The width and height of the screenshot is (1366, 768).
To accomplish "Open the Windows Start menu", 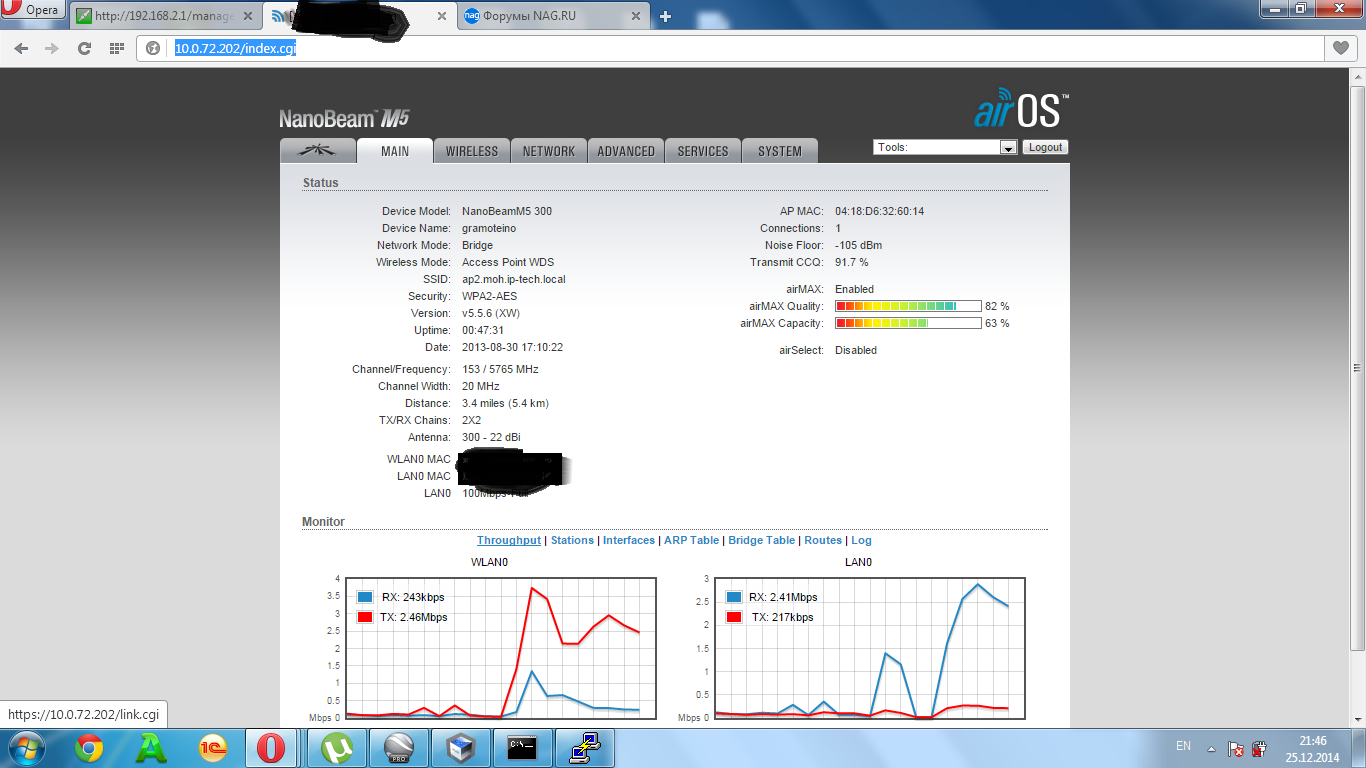I will point(24,748).
